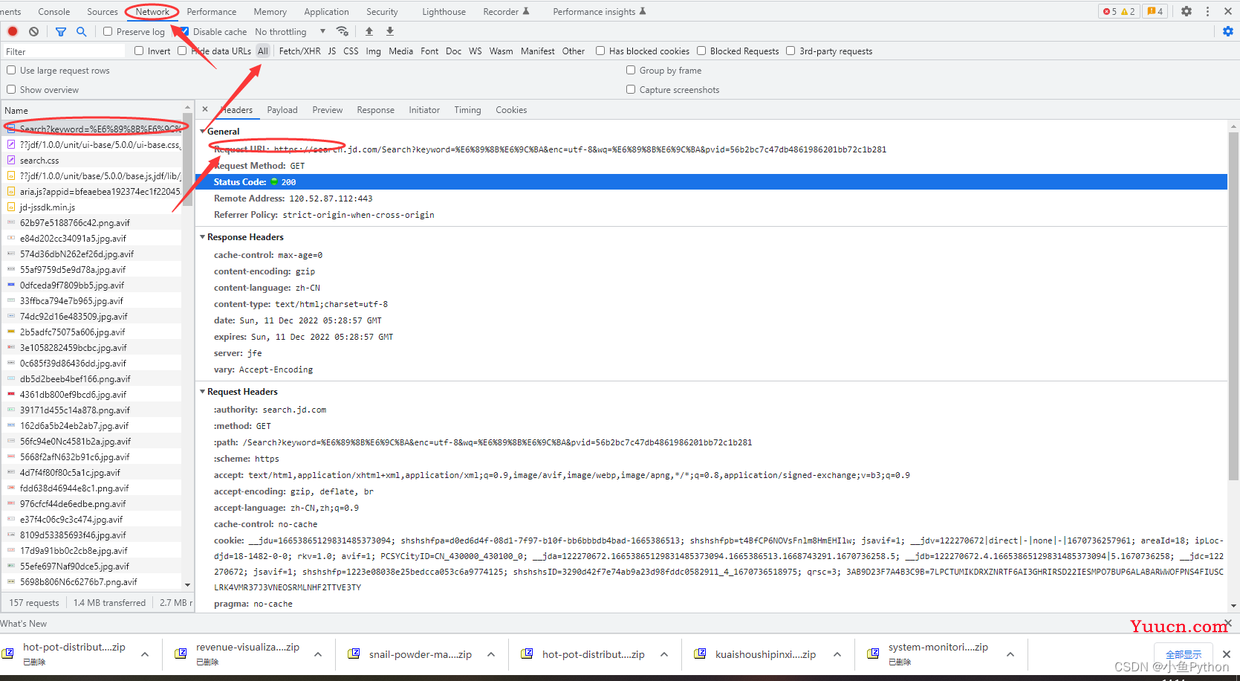Click the export HAR download arrow
This screenshot has width=1240, height=681.
[390, 32]
